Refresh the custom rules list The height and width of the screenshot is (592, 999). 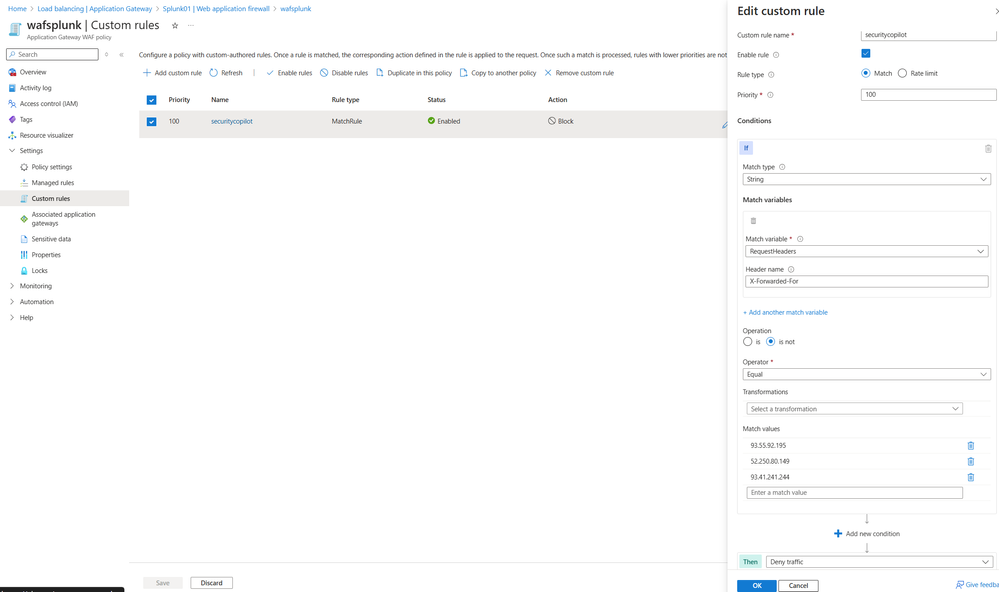pos(226,73)
